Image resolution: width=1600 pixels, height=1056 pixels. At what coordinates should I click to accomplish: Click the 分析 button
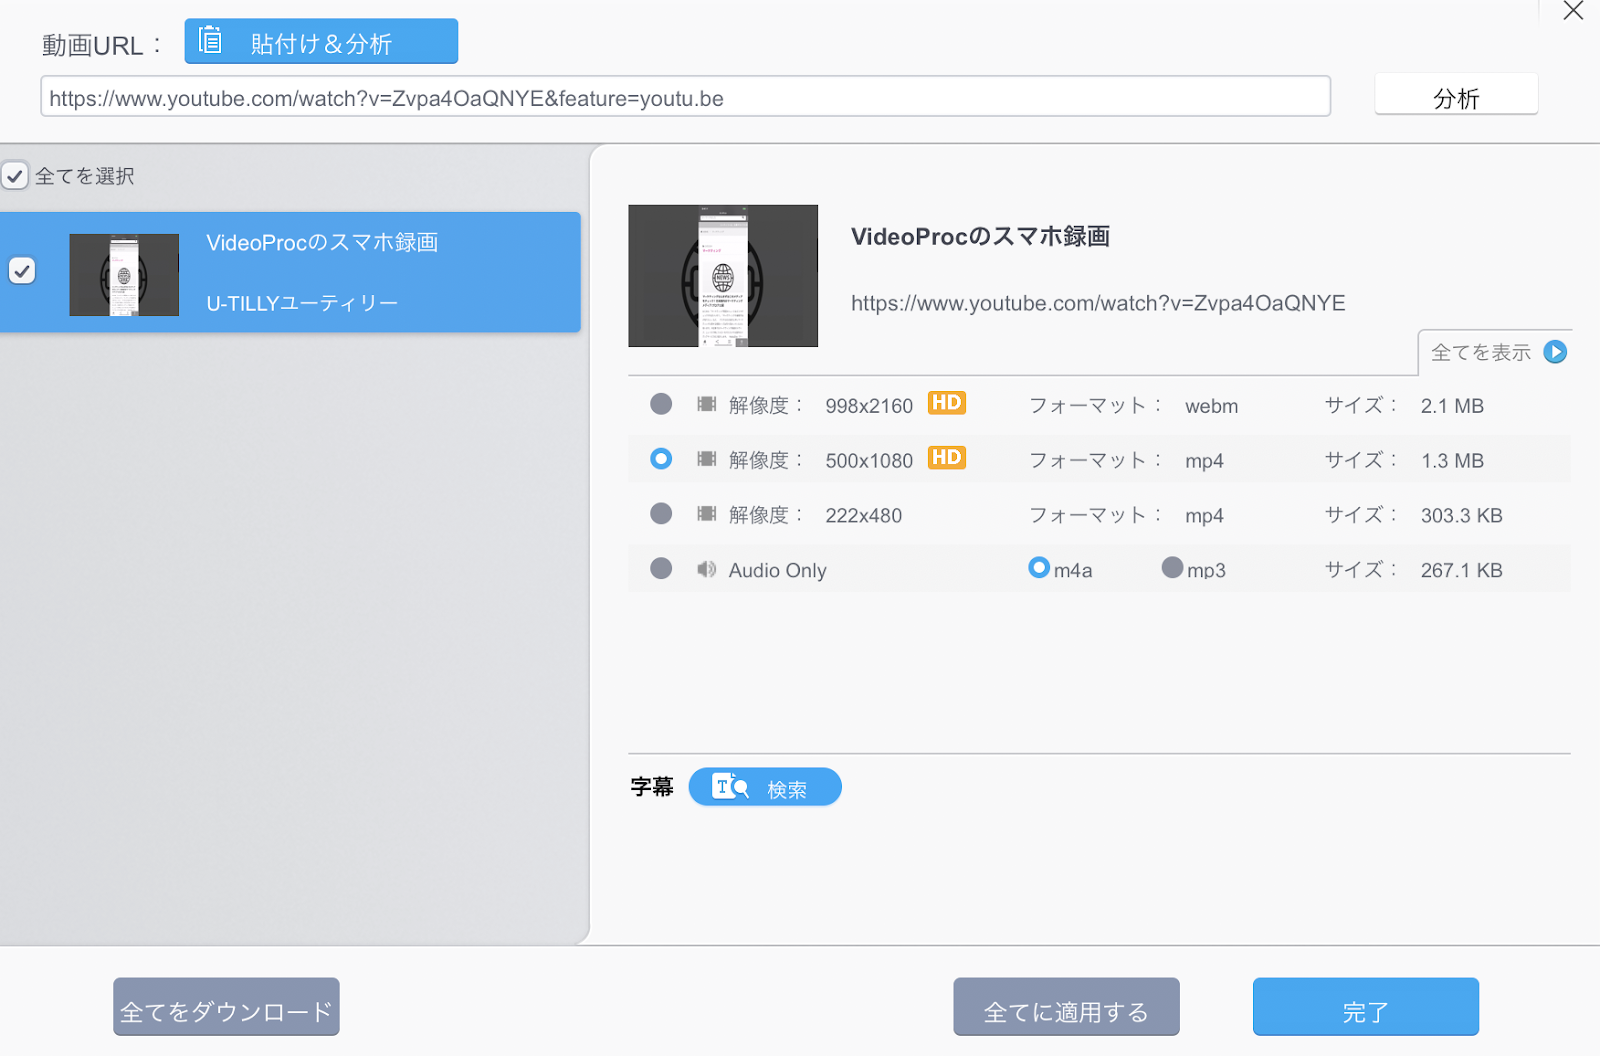(1456, 96)
